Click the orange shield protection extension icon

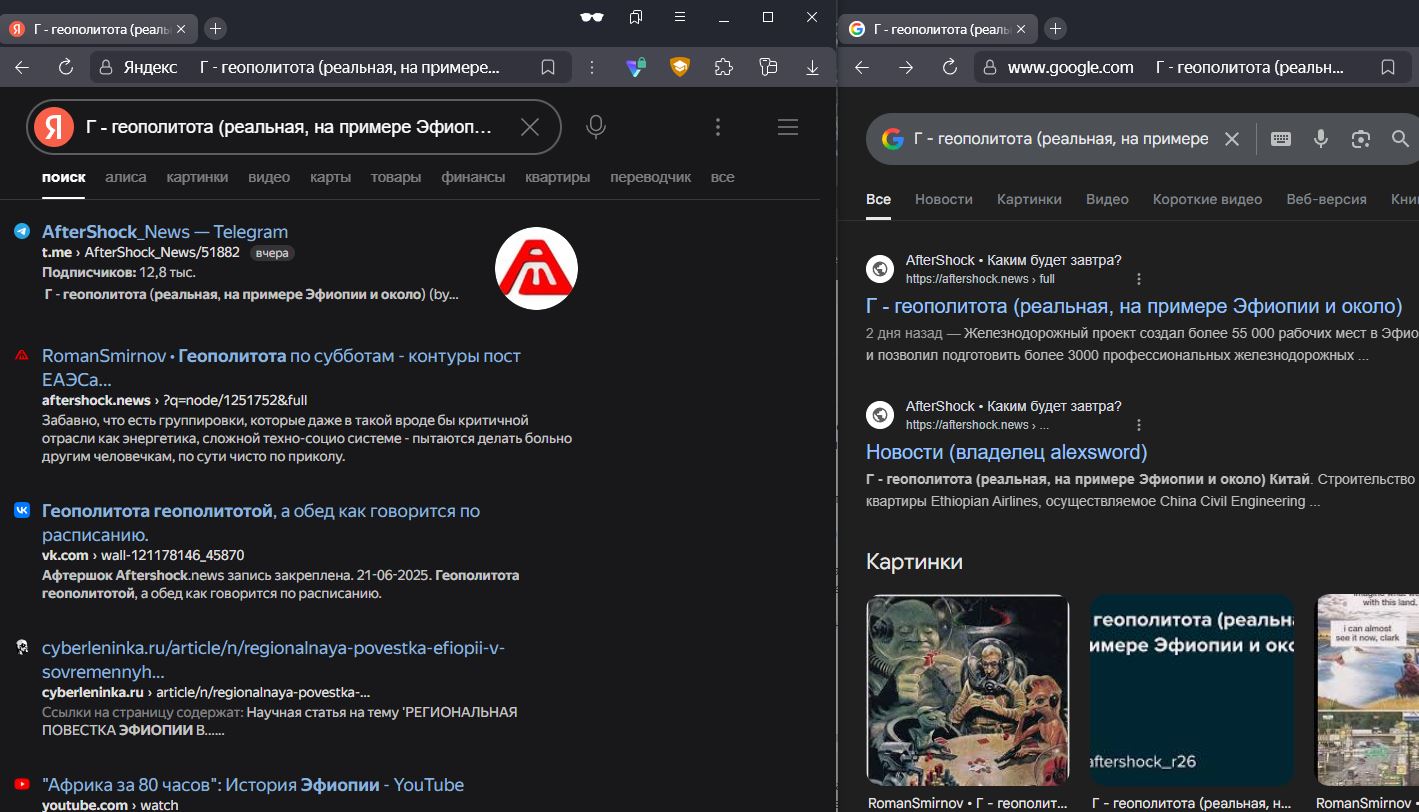[680, 67]
